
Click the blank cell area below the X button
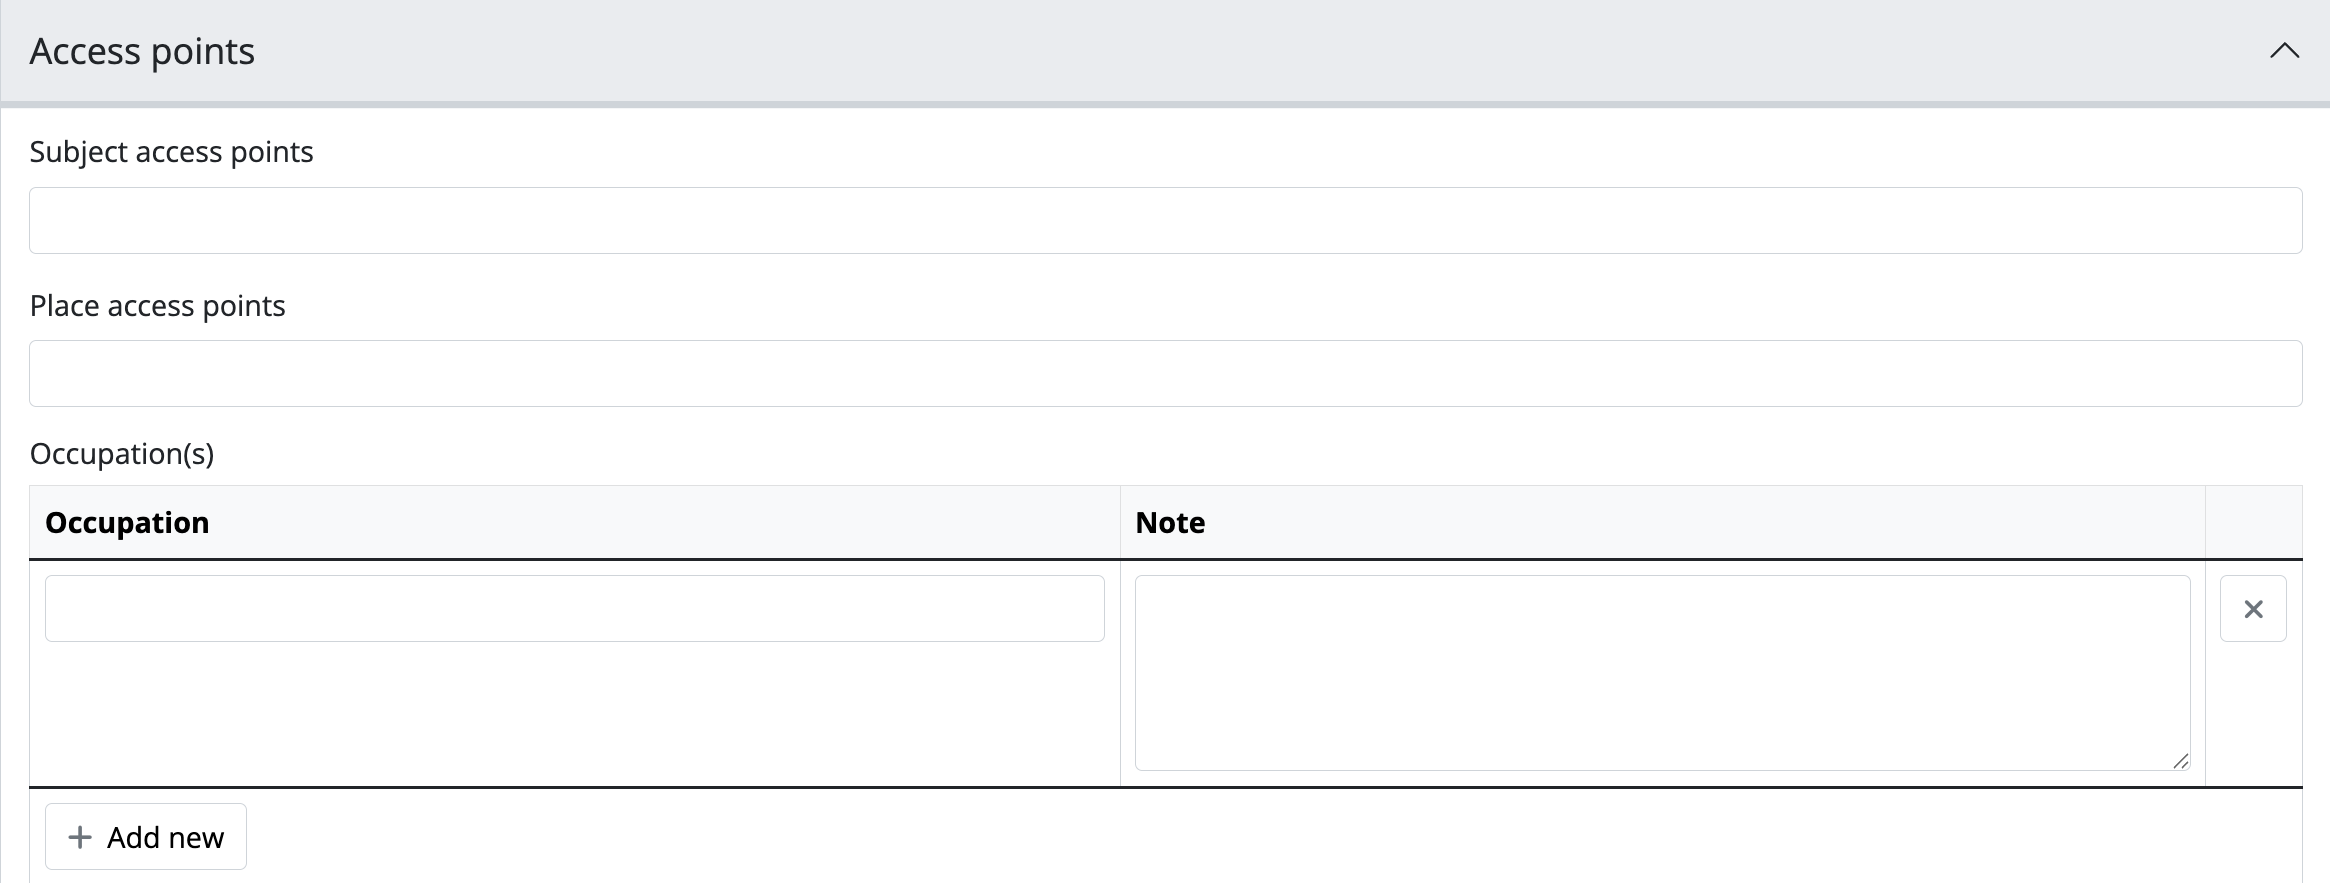2253,715
